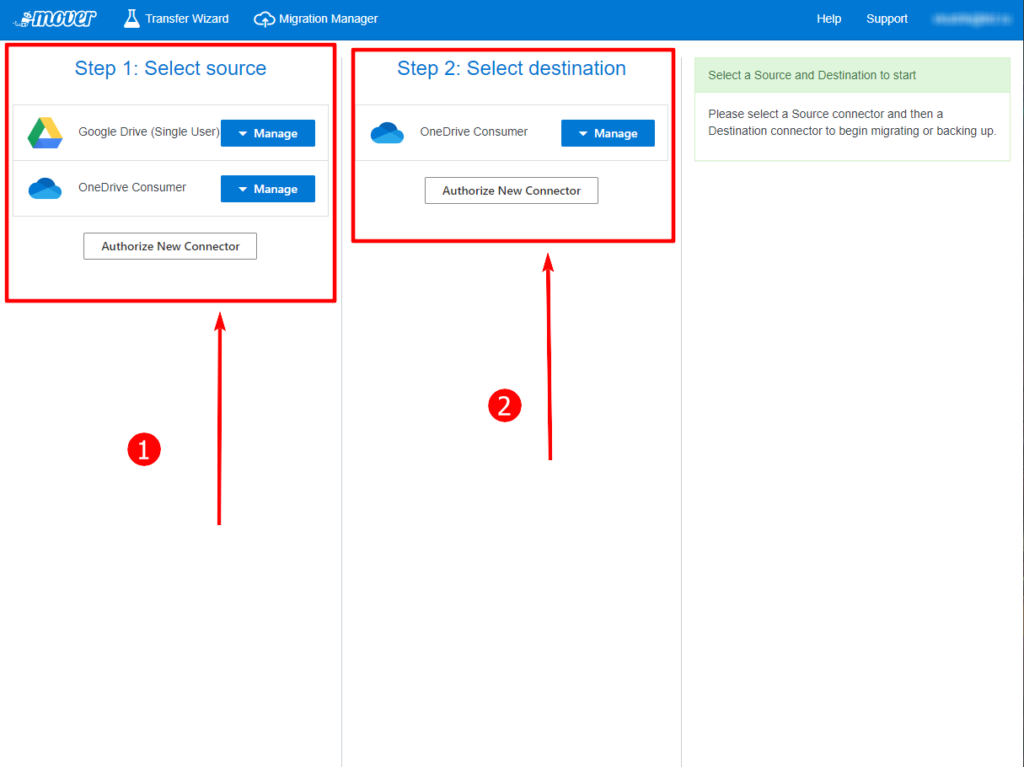
Task: Choose OneDrive Consumer label in source column
Action: (132, 187)
